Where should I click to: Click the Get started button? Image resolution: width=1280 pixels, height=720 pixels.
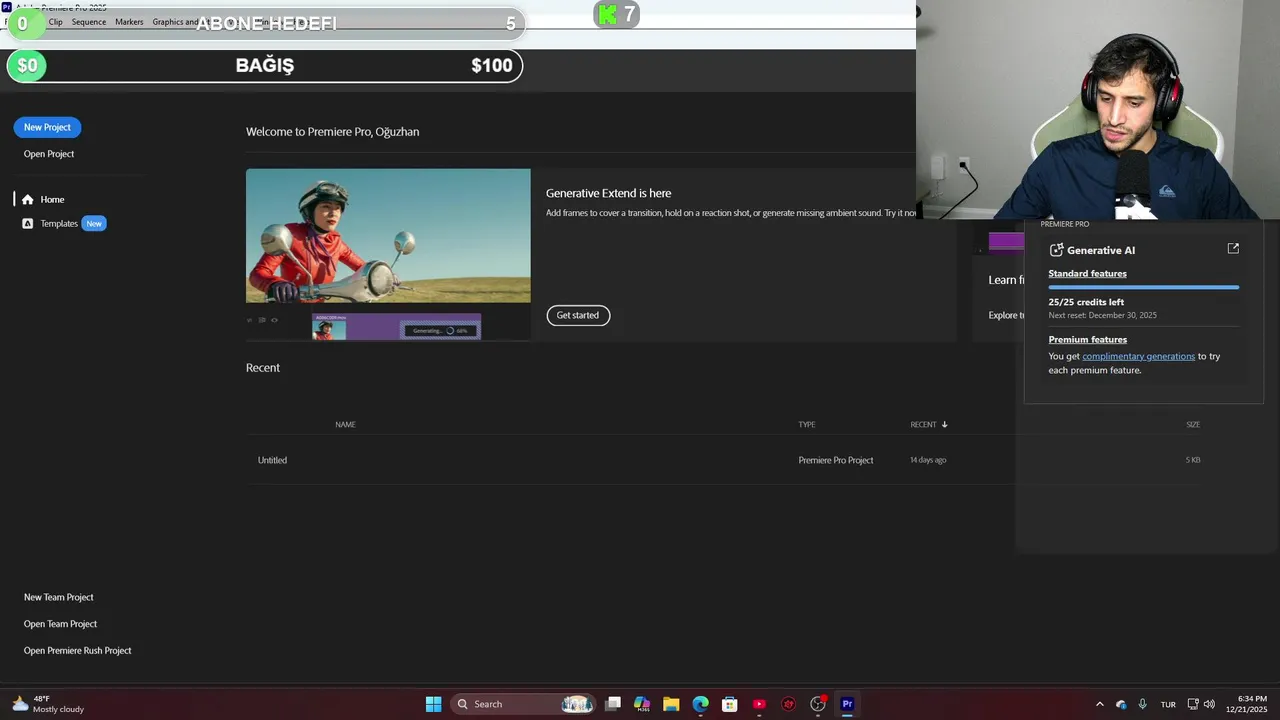pos(578,315)
